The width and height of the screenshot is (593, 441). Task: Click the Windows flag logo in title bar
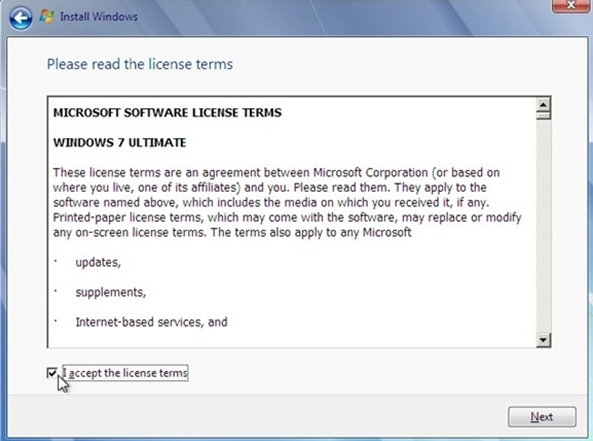[47, 16]
